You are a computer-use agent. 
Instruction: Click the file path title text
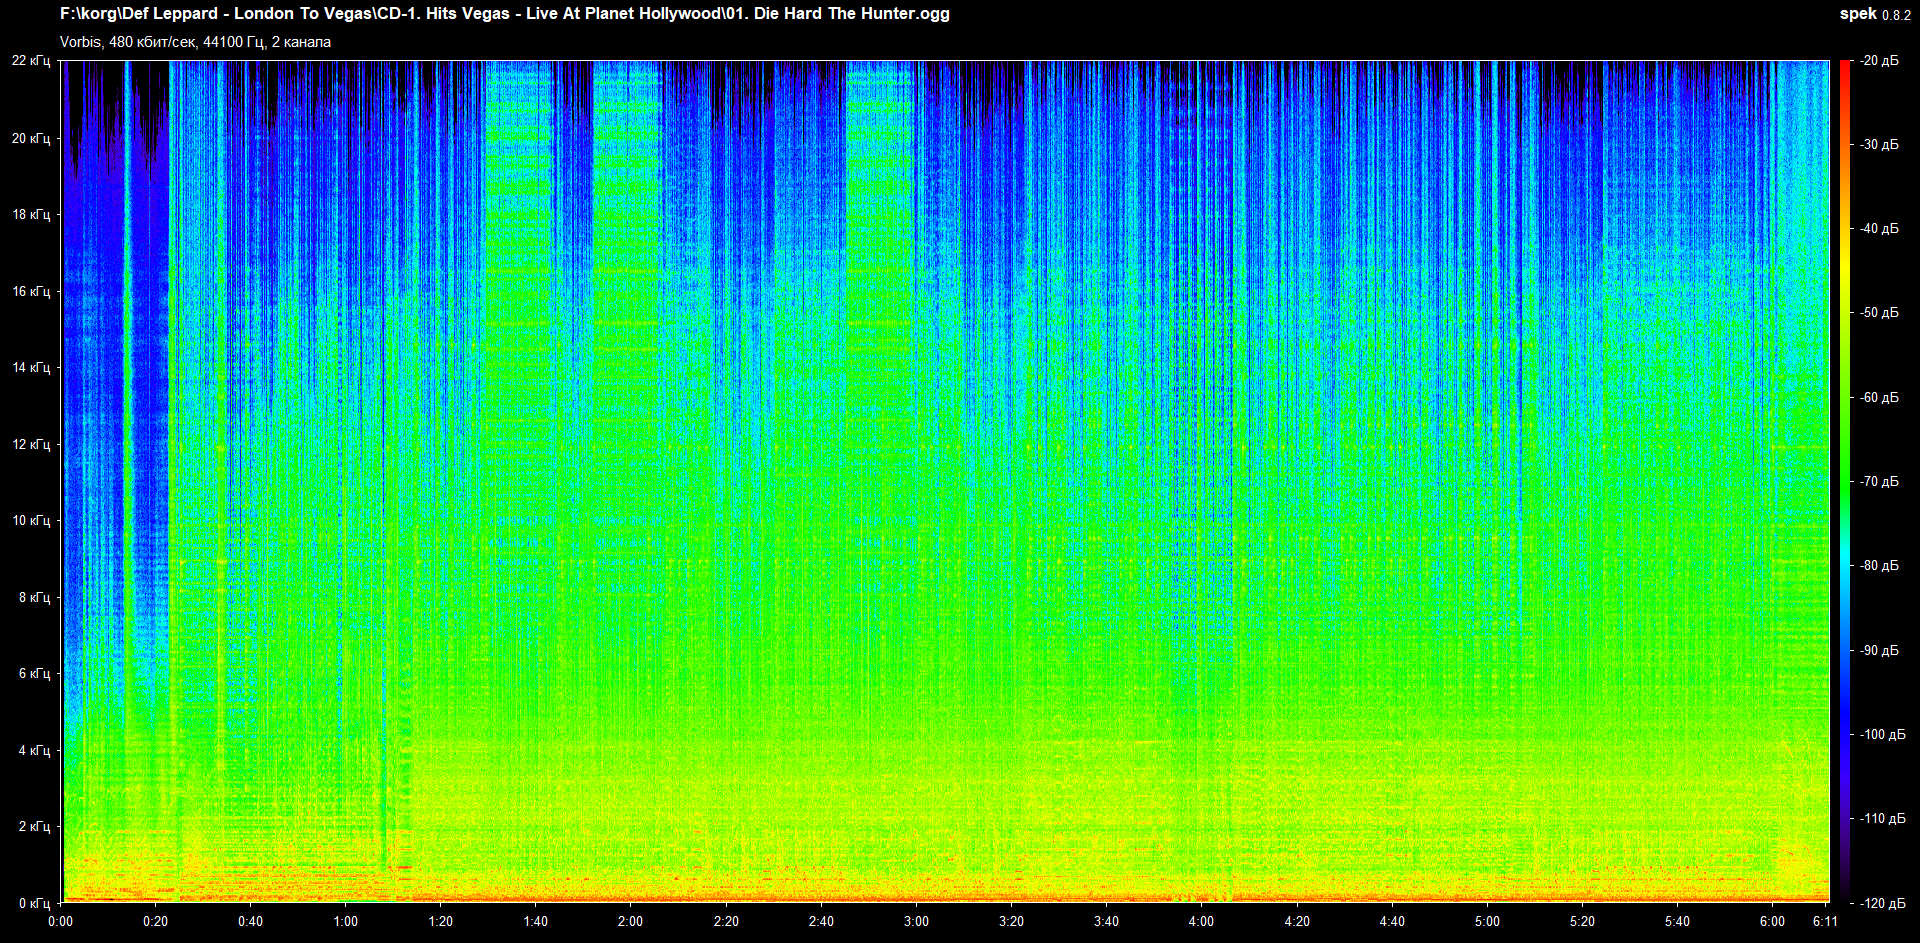point(505,14)
